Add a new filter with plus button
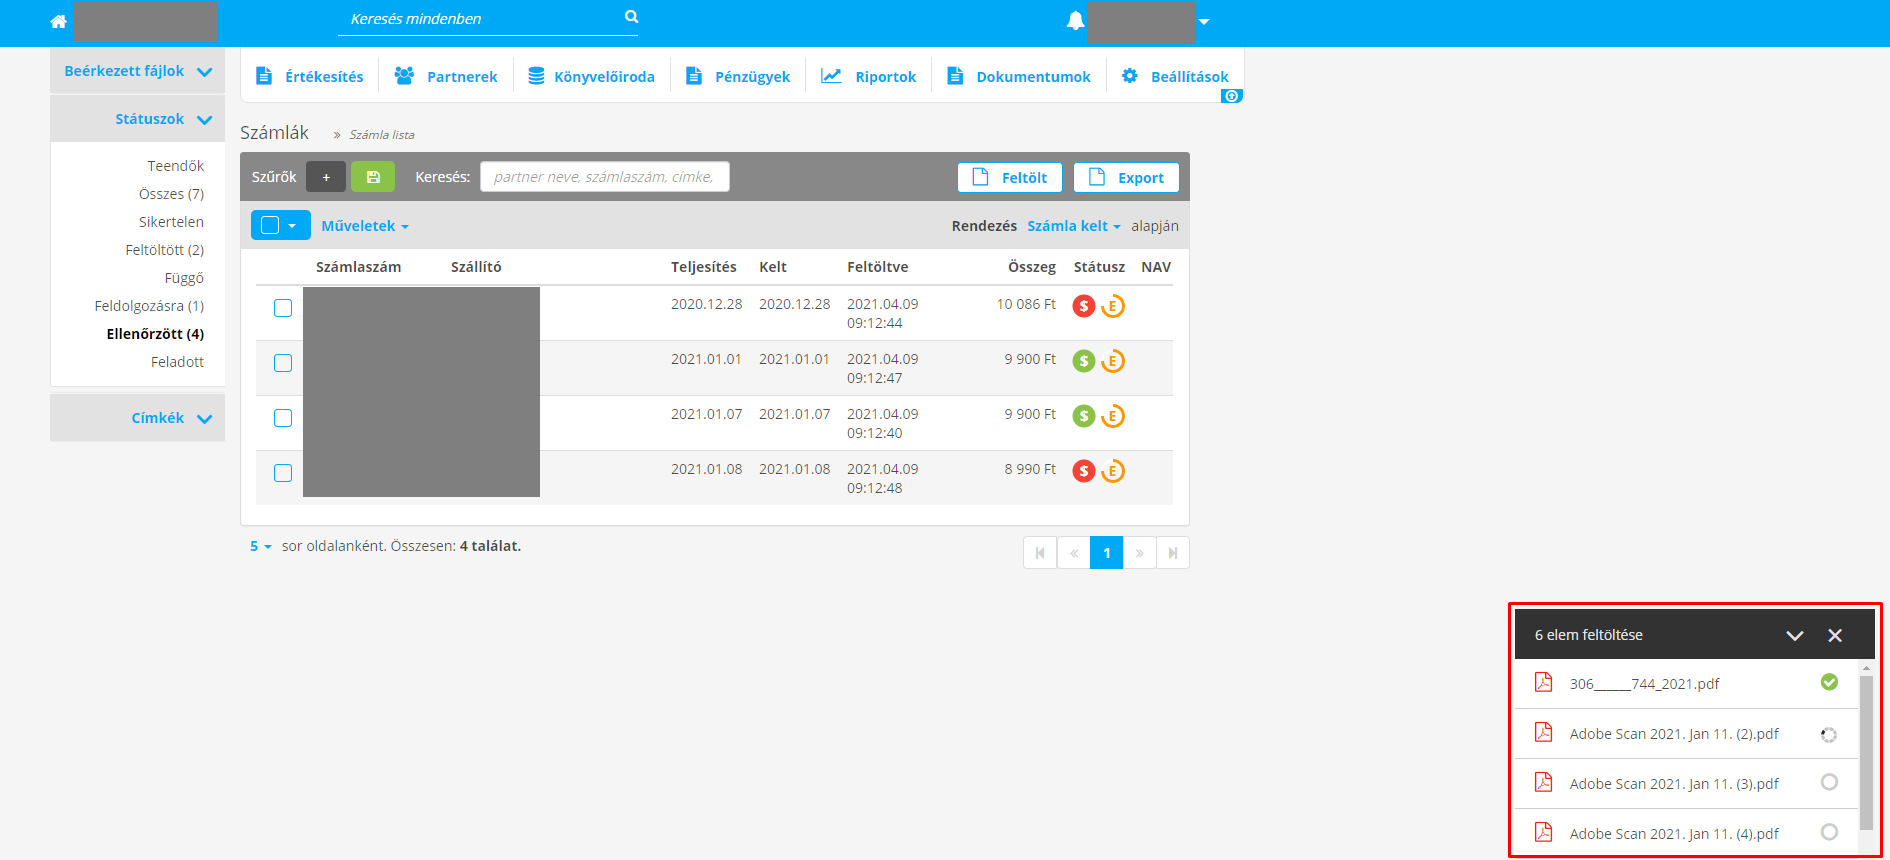1890x860 pixels. pyautogui.click(x=326, y=177)
